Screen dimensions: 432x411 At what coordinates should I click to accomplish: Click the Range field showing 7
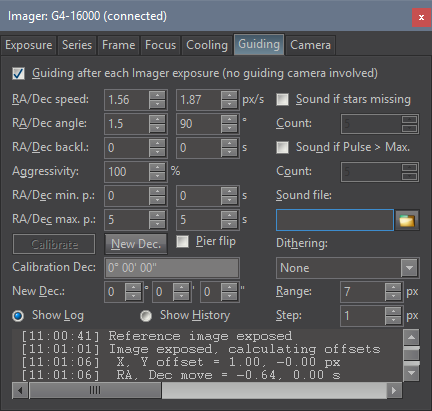(363, 292)
